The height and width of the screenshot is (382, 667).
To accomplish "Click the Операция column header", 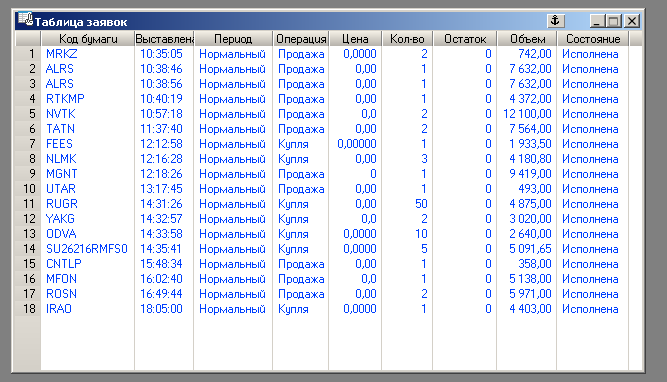I will (300, 39).
